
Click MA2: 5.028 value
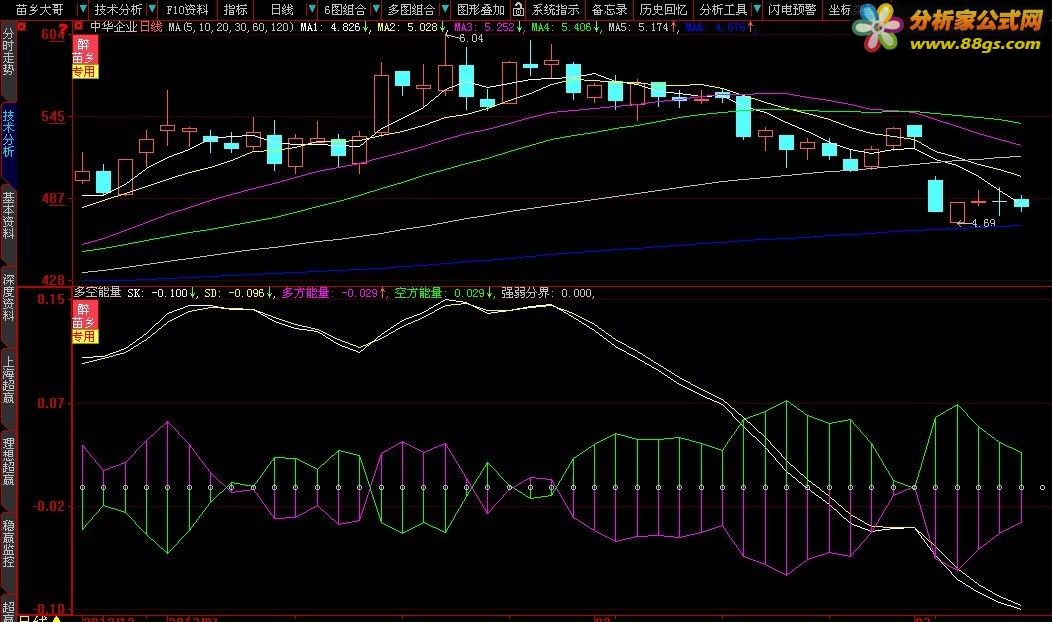coord(411,28)
